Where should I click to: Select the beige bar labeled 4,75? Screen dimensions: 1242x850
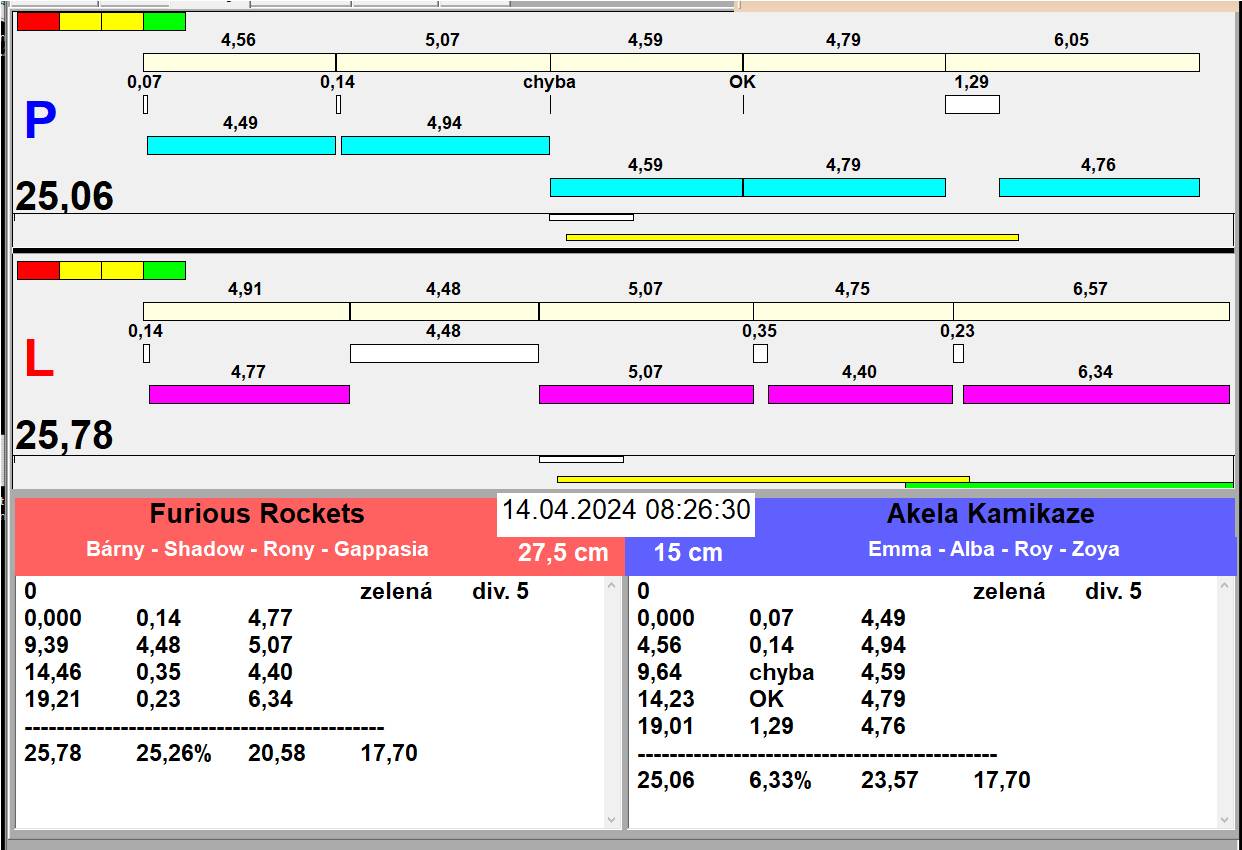point(853,311)
